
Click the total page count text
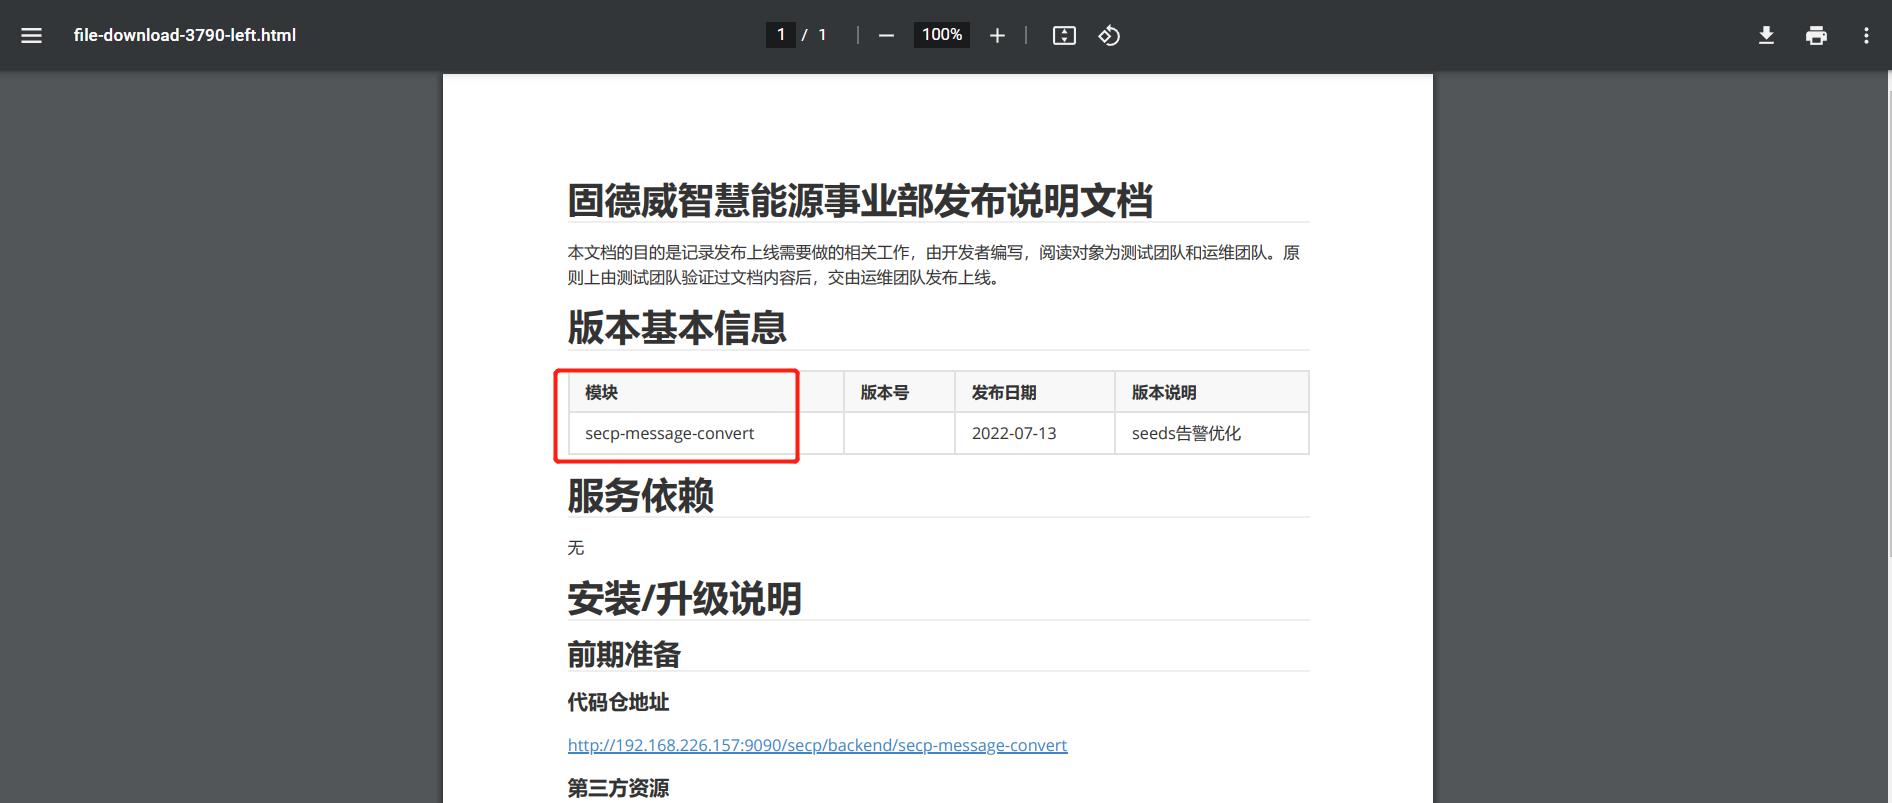tap(822, 35)
